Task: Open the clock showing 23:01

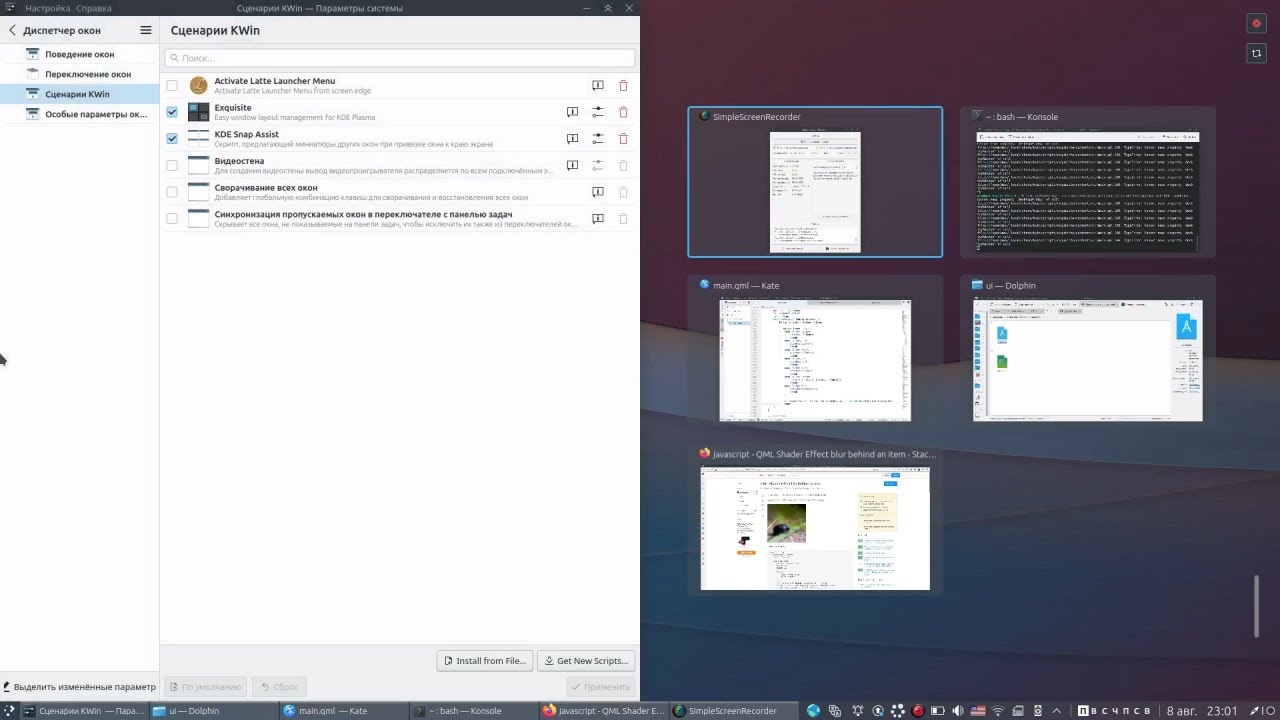Action: coord(1223,711)
